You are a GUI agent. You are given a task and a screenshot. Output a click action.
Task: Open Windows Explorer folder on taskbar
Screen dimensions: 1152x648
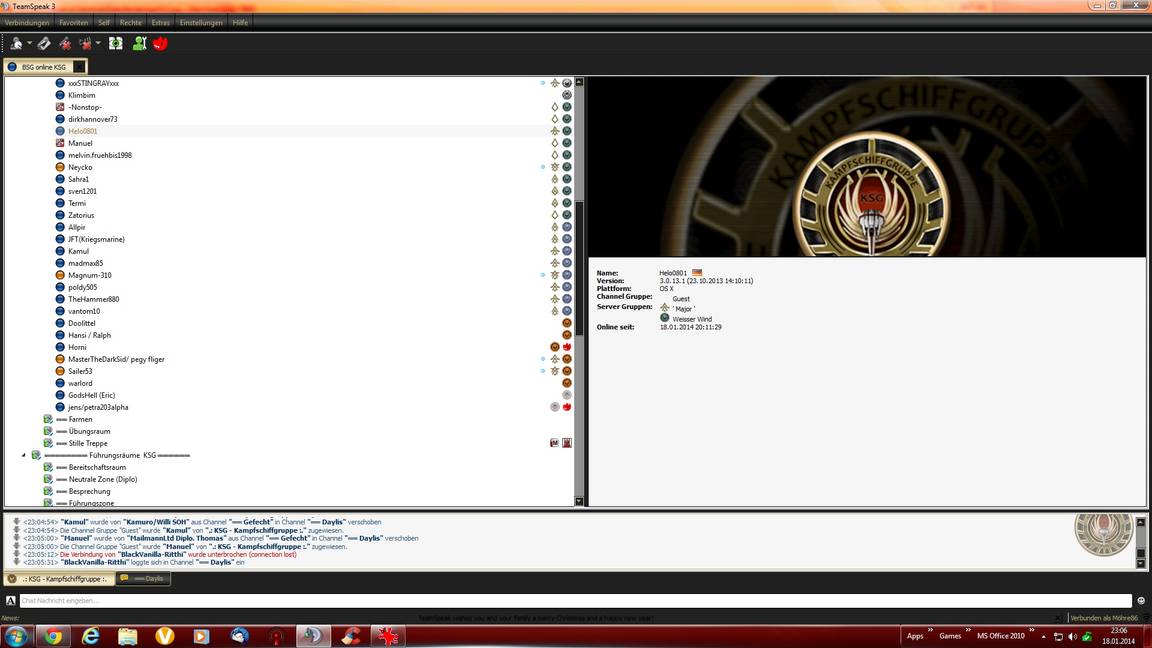128,636
